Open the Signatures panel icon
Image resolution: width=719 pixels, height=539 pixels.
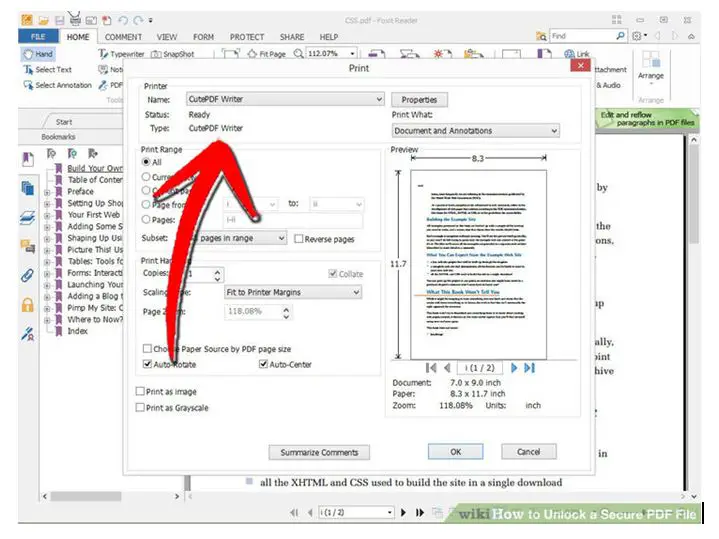(28, 333)
